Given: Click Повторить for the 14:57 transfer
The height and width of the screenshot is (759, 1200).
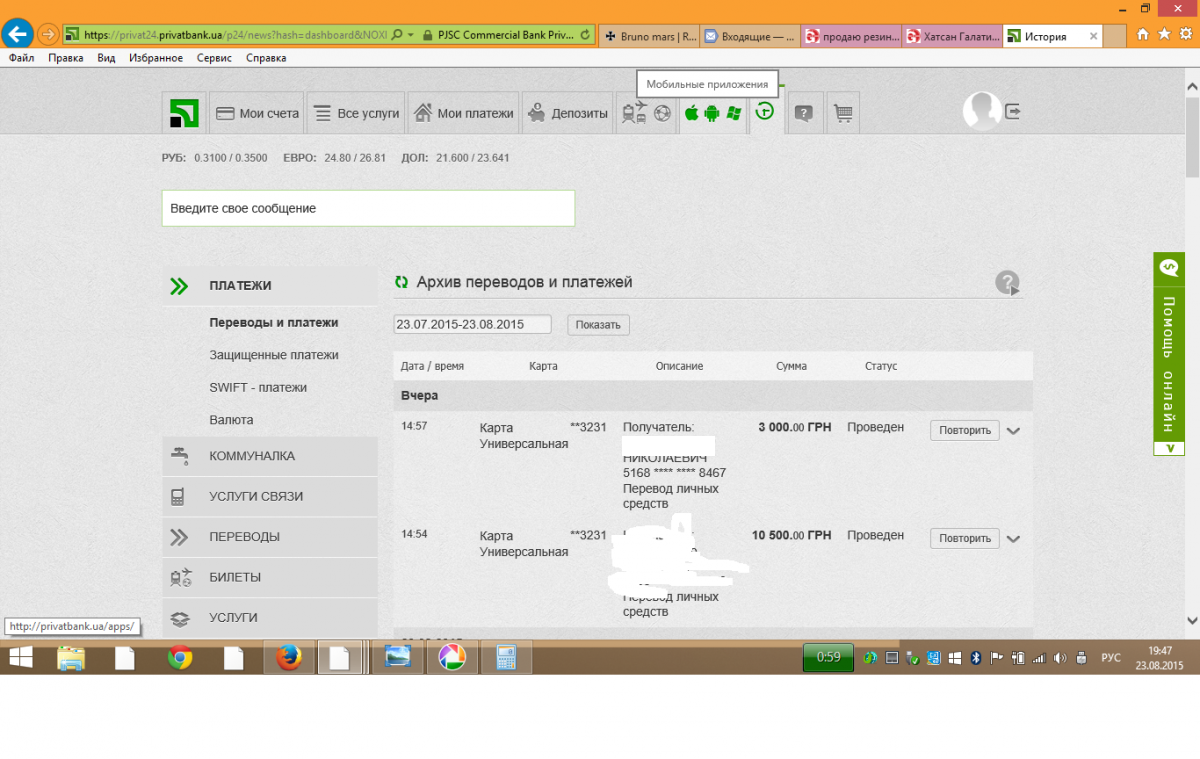Looking at the screenshot, I should pos(964,430).
